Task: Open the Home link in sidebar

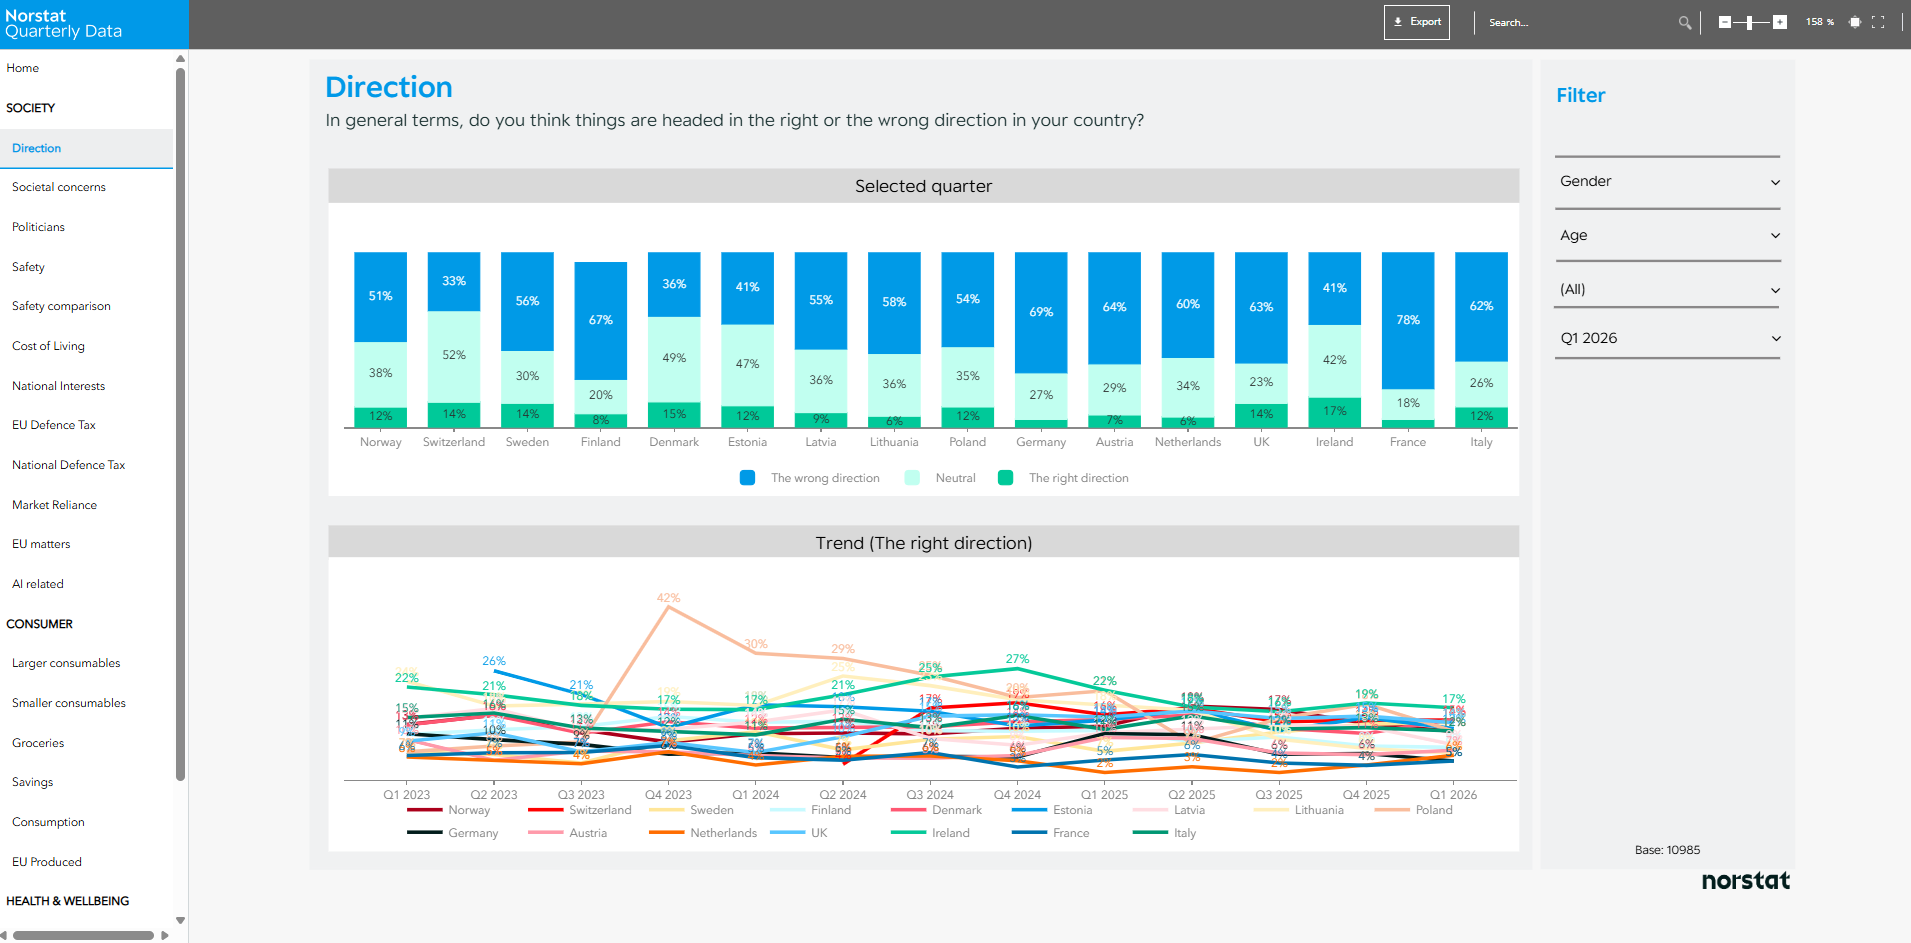Action: point(23,68)
